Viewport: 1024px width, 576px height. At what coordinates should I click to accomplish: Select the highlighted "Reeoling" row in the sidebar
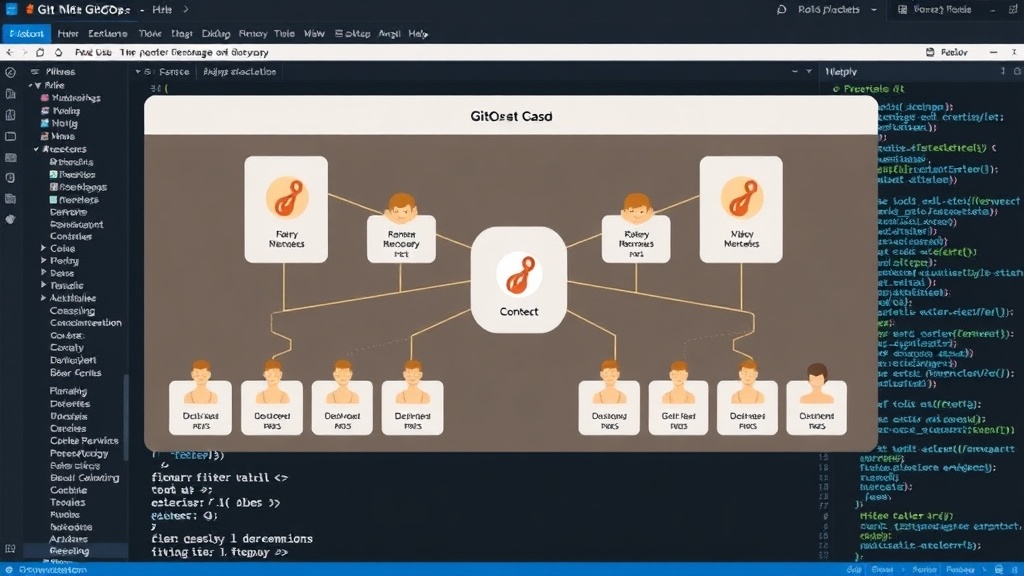point(76,551)
